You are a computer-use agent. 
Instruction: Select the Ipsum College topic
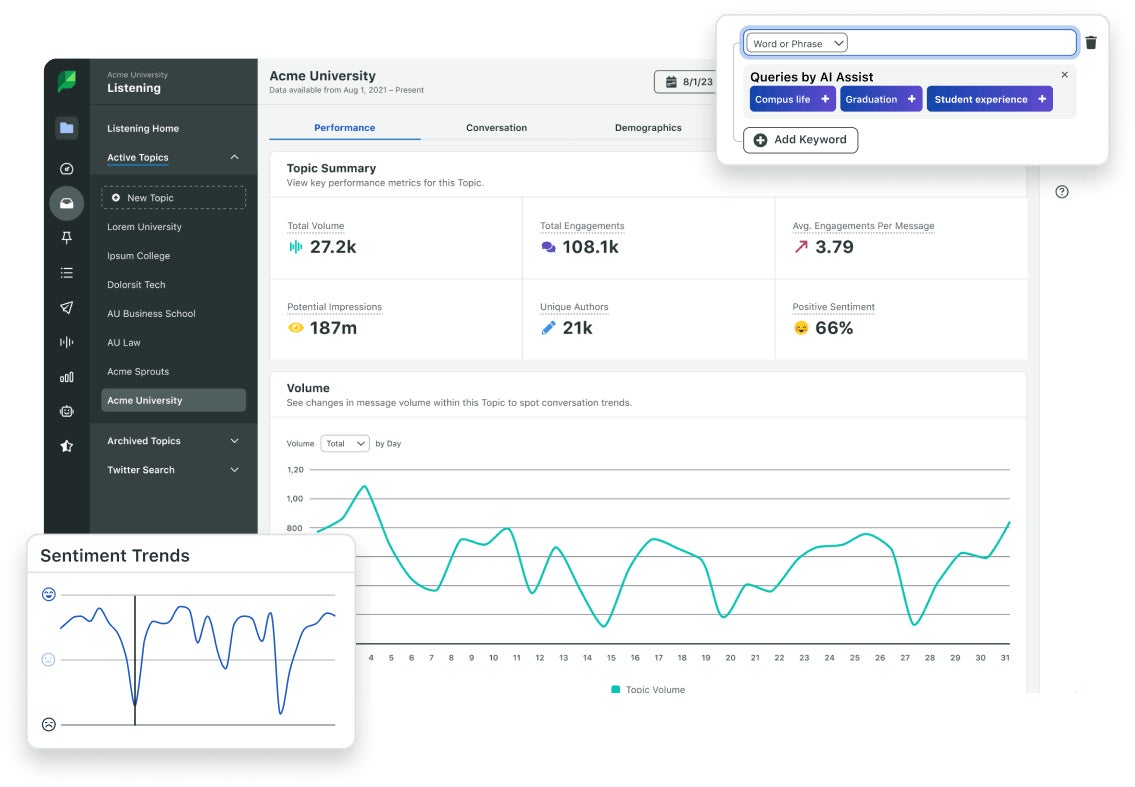tap(140, 255)
